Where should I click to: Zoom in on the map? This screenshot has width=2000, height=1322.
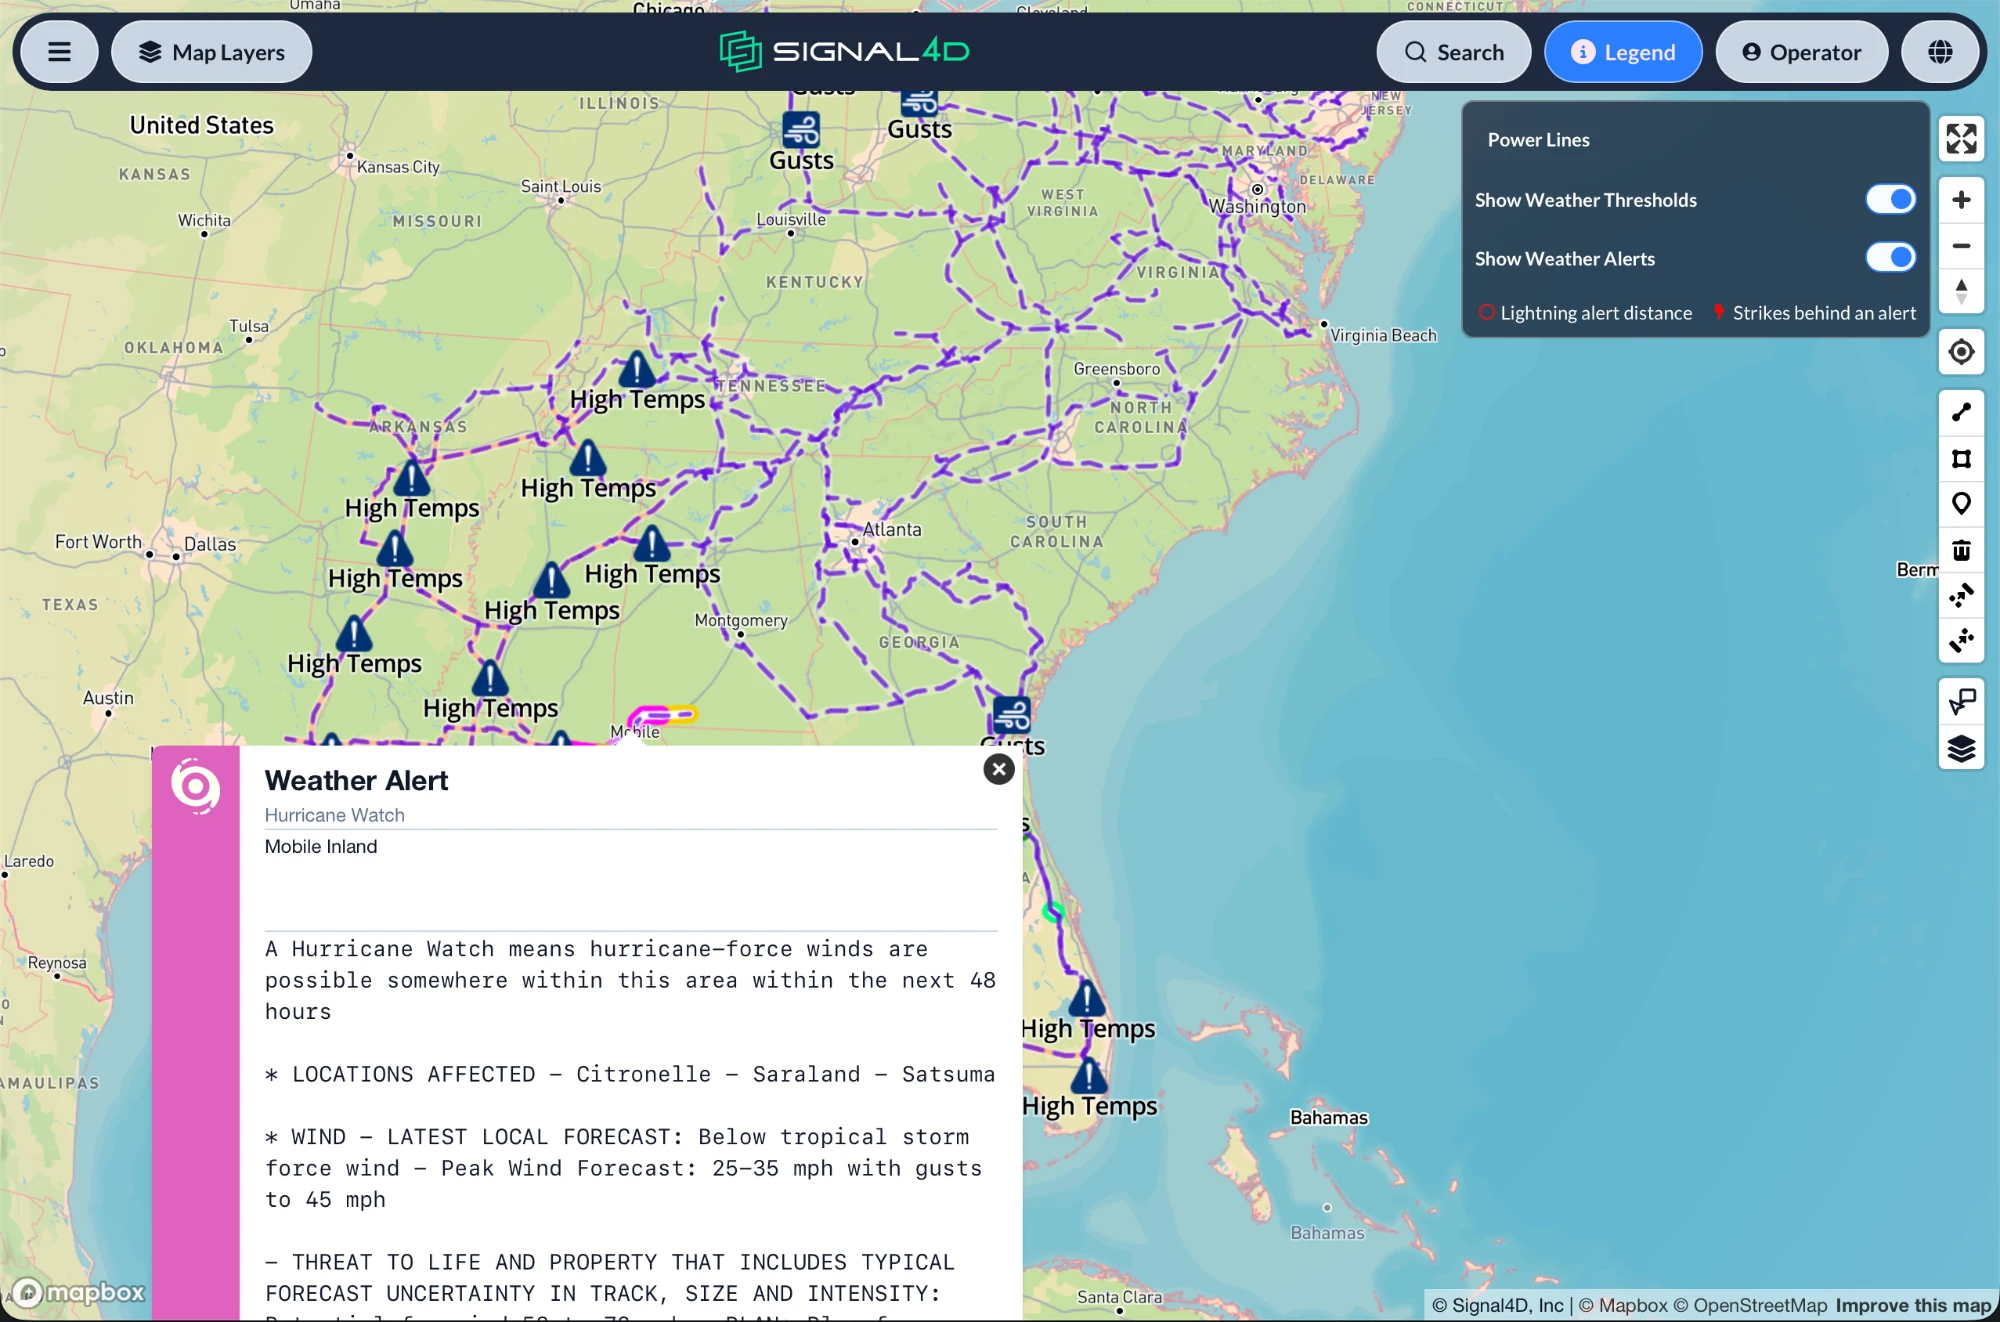click(x=1961, y=200)
